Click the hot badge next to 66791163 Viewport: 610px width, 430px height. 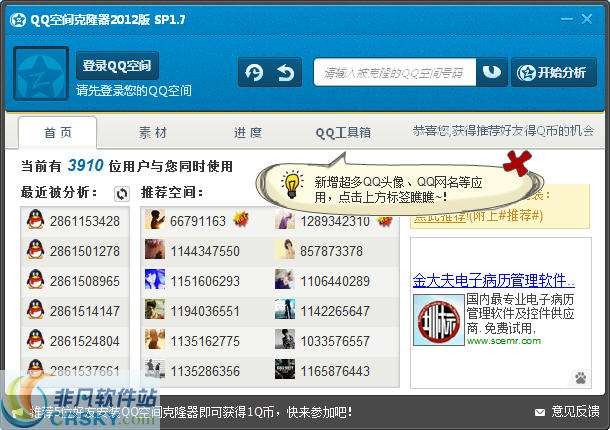[x=241, y=219]
